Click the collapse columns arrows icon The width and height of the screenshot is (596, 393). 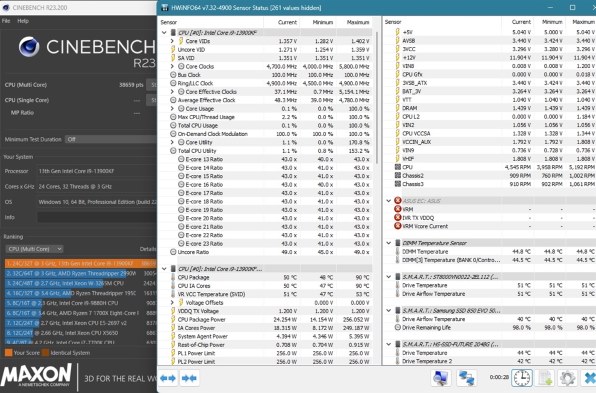pos(189,378)
